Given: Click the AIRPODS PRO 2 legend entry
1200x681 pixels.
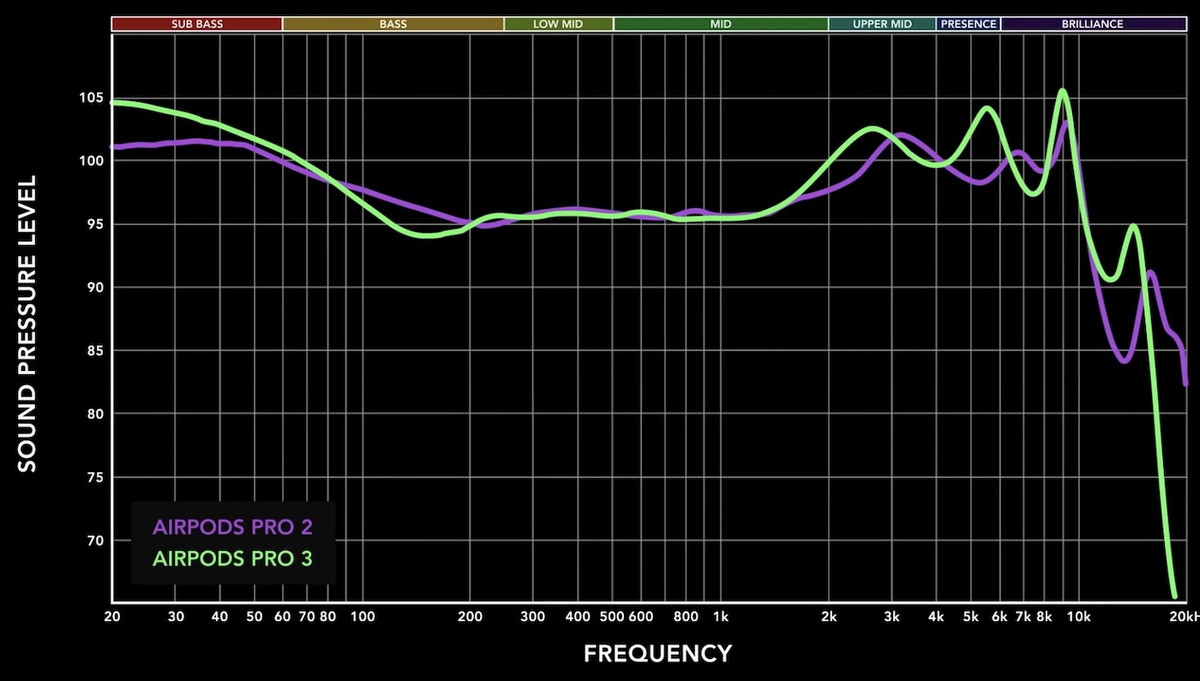Looking at the screenshot, I should click(233, 527).
